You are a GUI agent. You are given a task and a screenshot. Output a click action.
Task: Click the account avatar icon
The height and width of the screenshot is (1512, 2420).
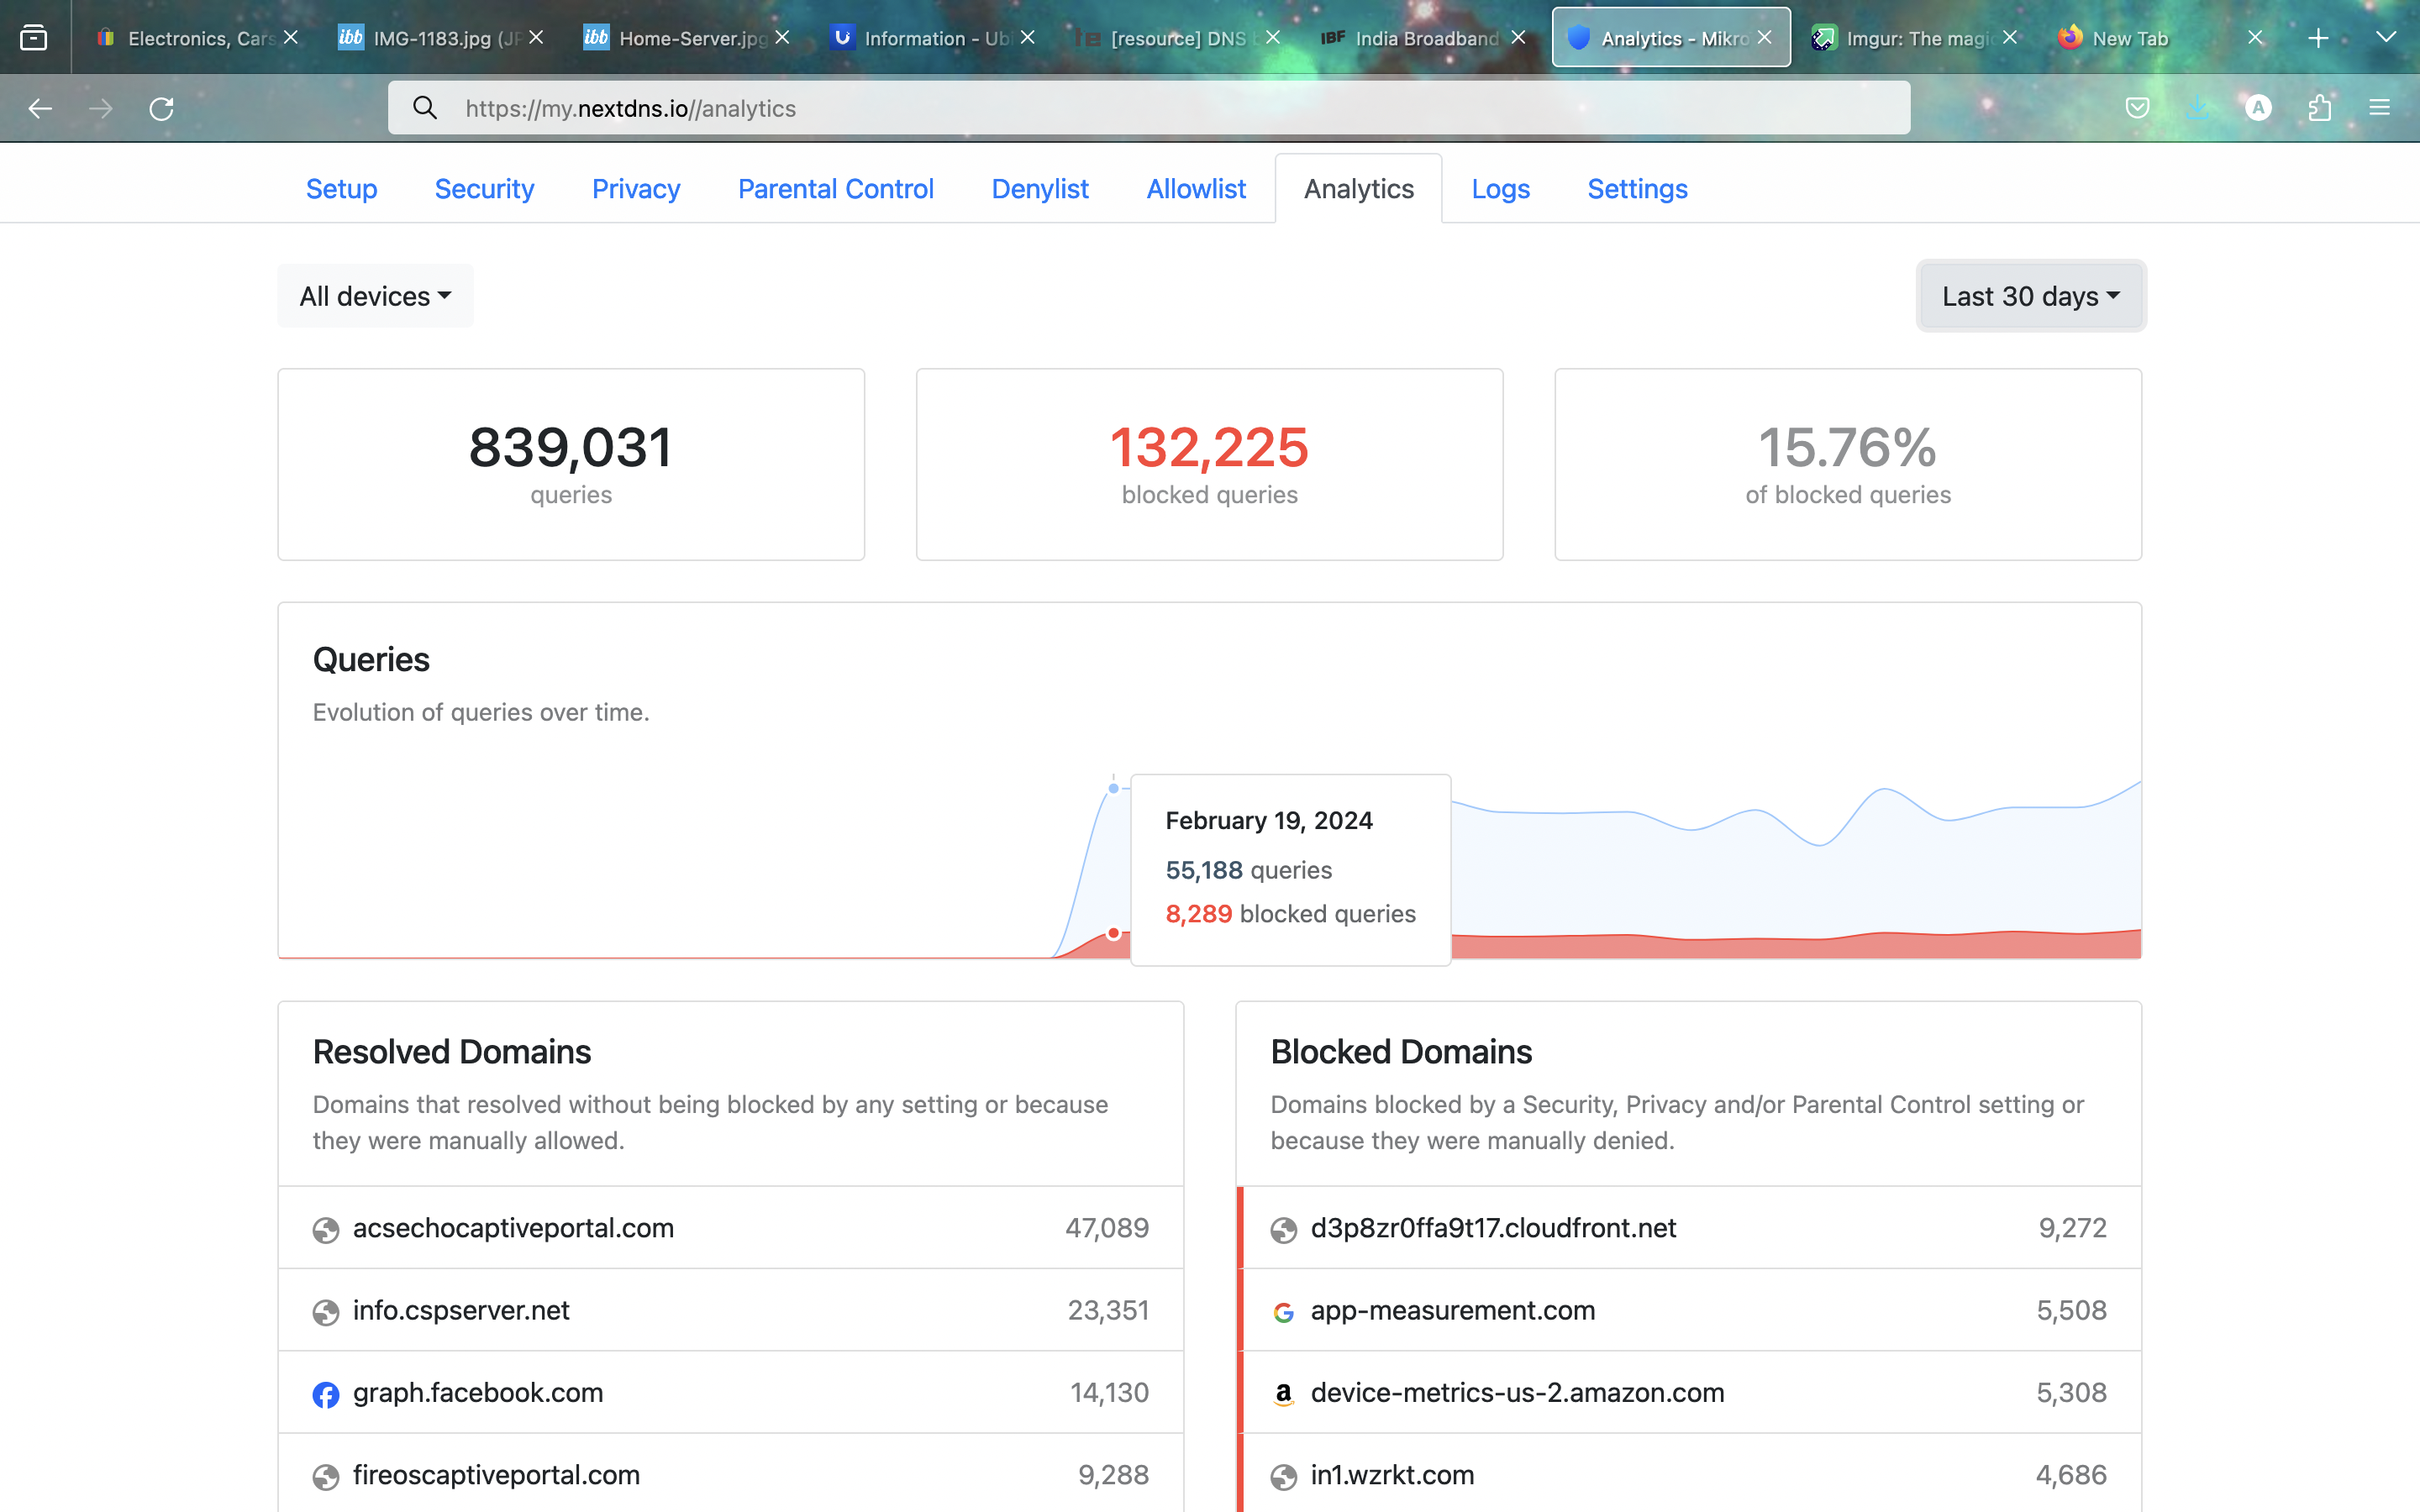pos(2258,108)
